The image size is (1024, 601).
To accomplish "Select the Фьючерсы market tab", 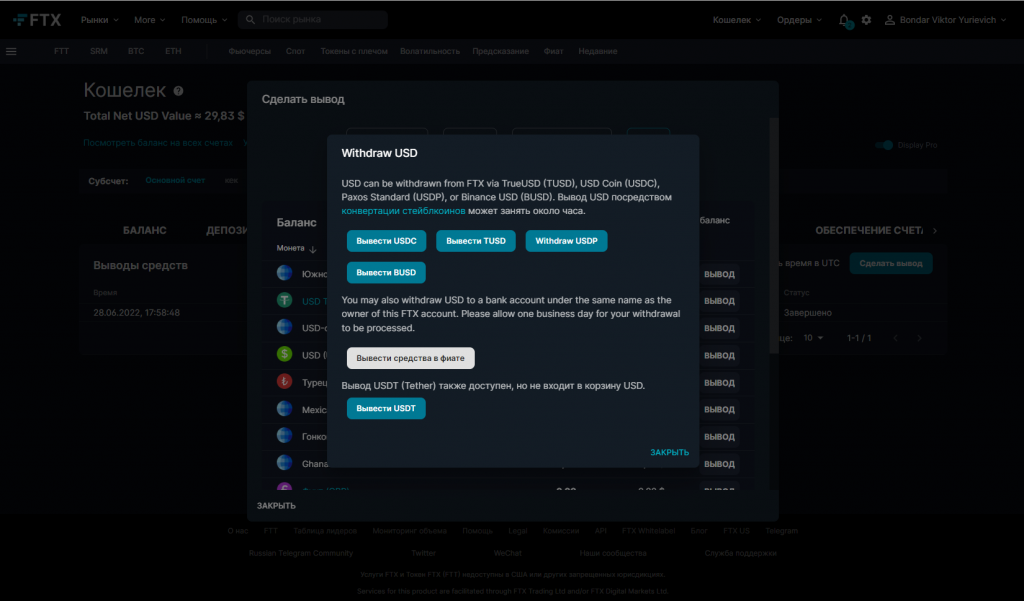I will [249, 51].
